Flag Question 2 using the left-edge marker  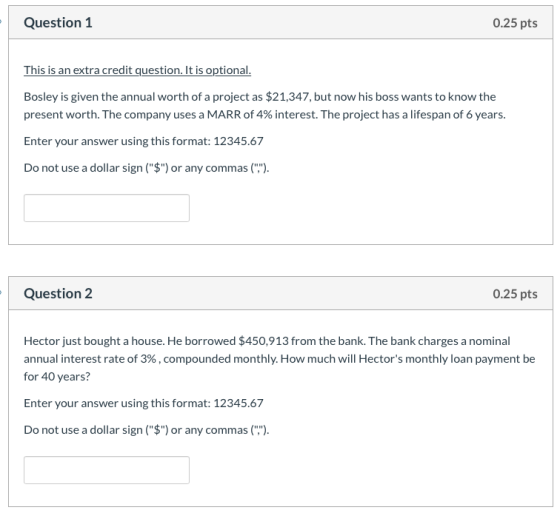[1, 293]
